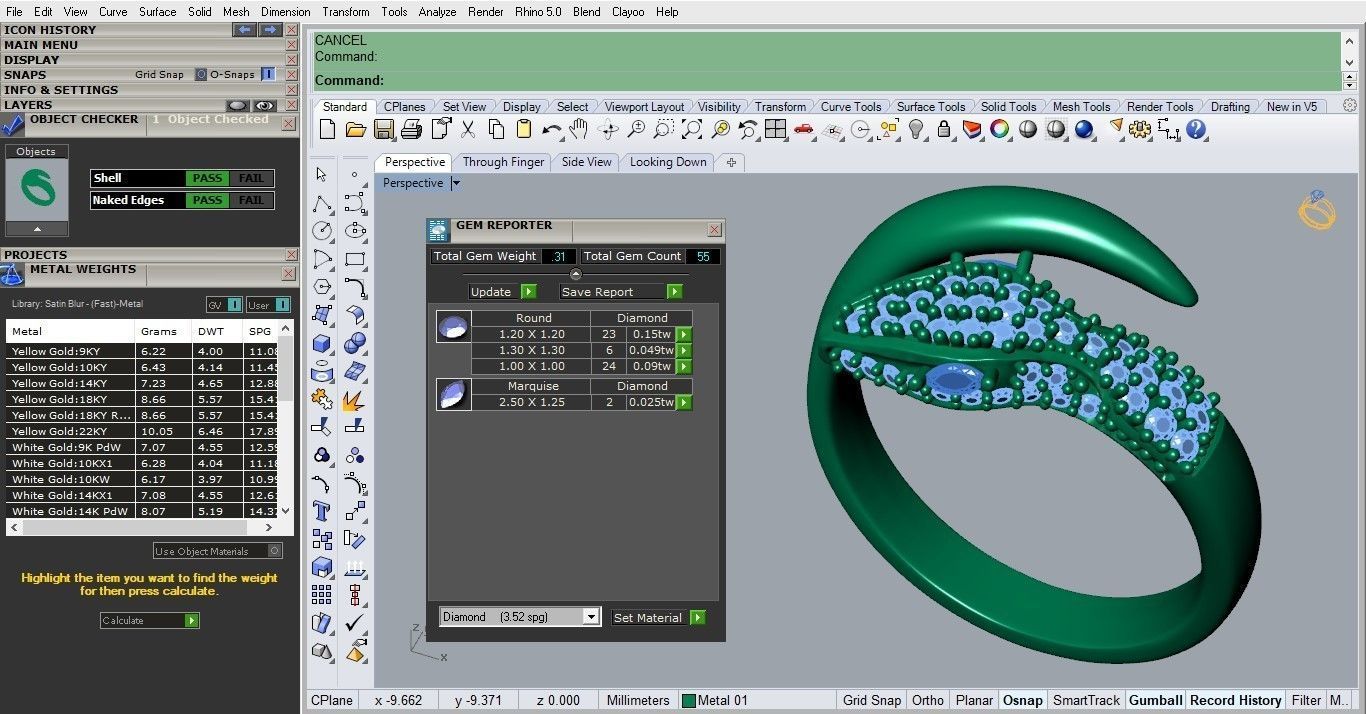Click the Object Checker checkmark icon
This screenshot has width=1366, height=714.
click(x=13, y=125)
